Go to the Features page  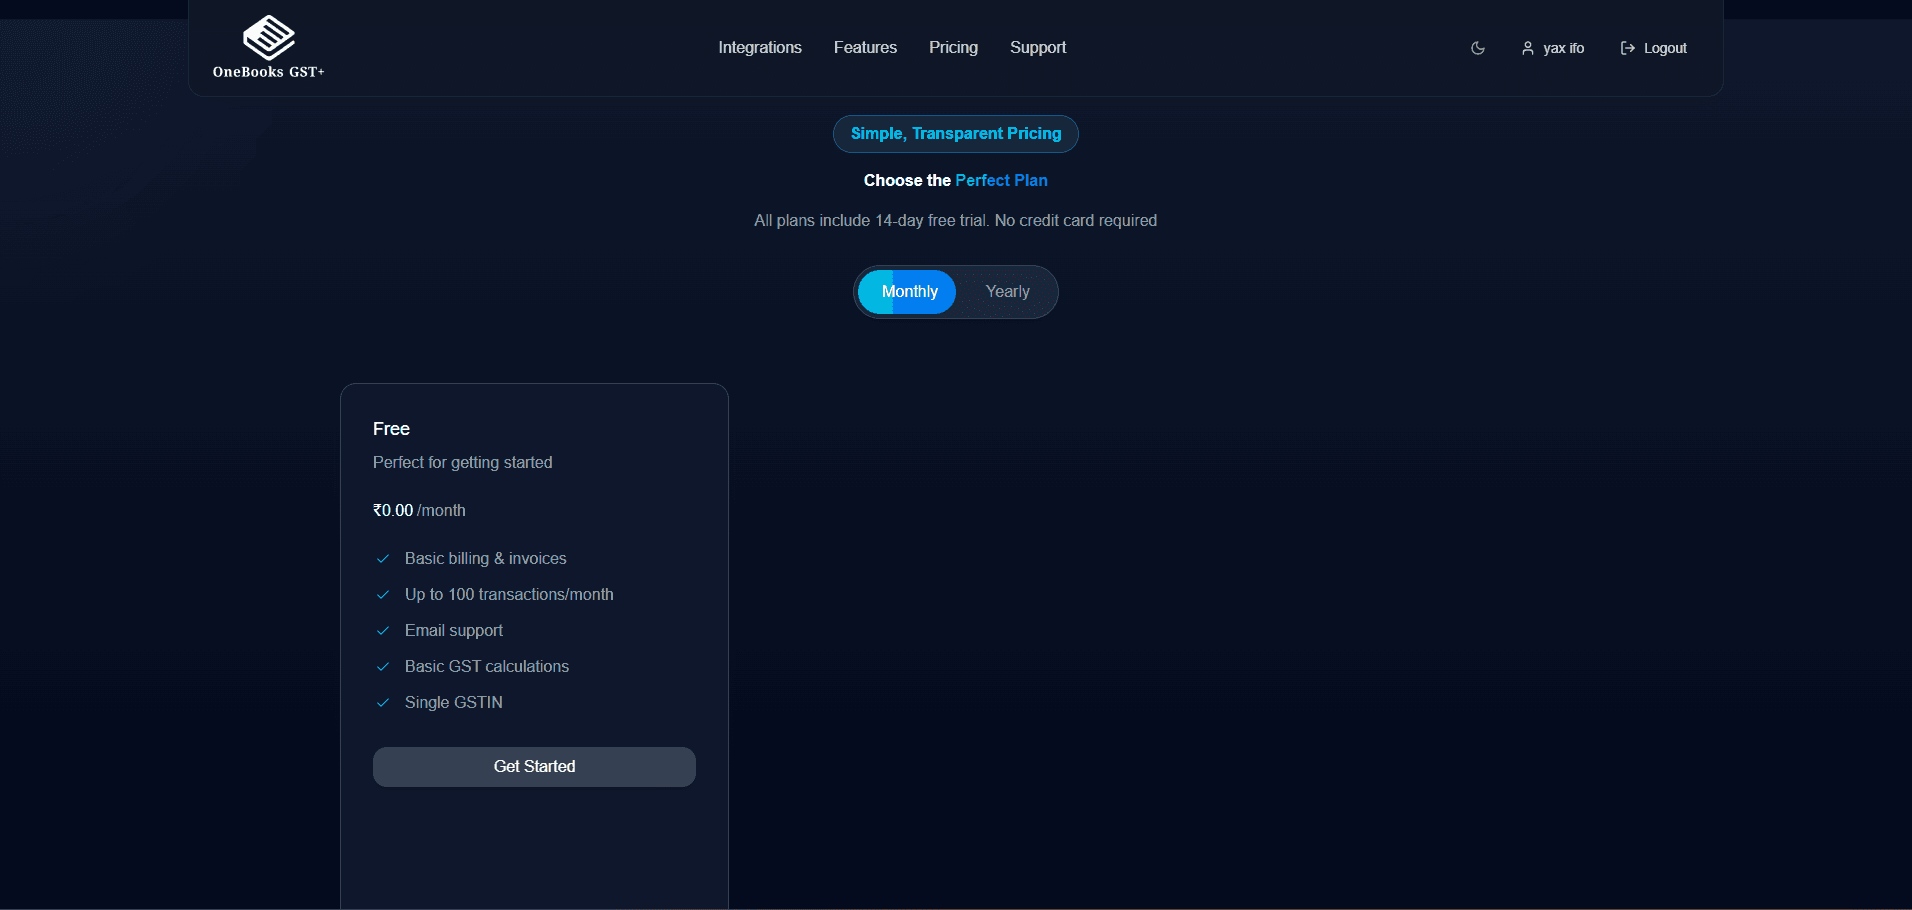click(x=865, y=48)
